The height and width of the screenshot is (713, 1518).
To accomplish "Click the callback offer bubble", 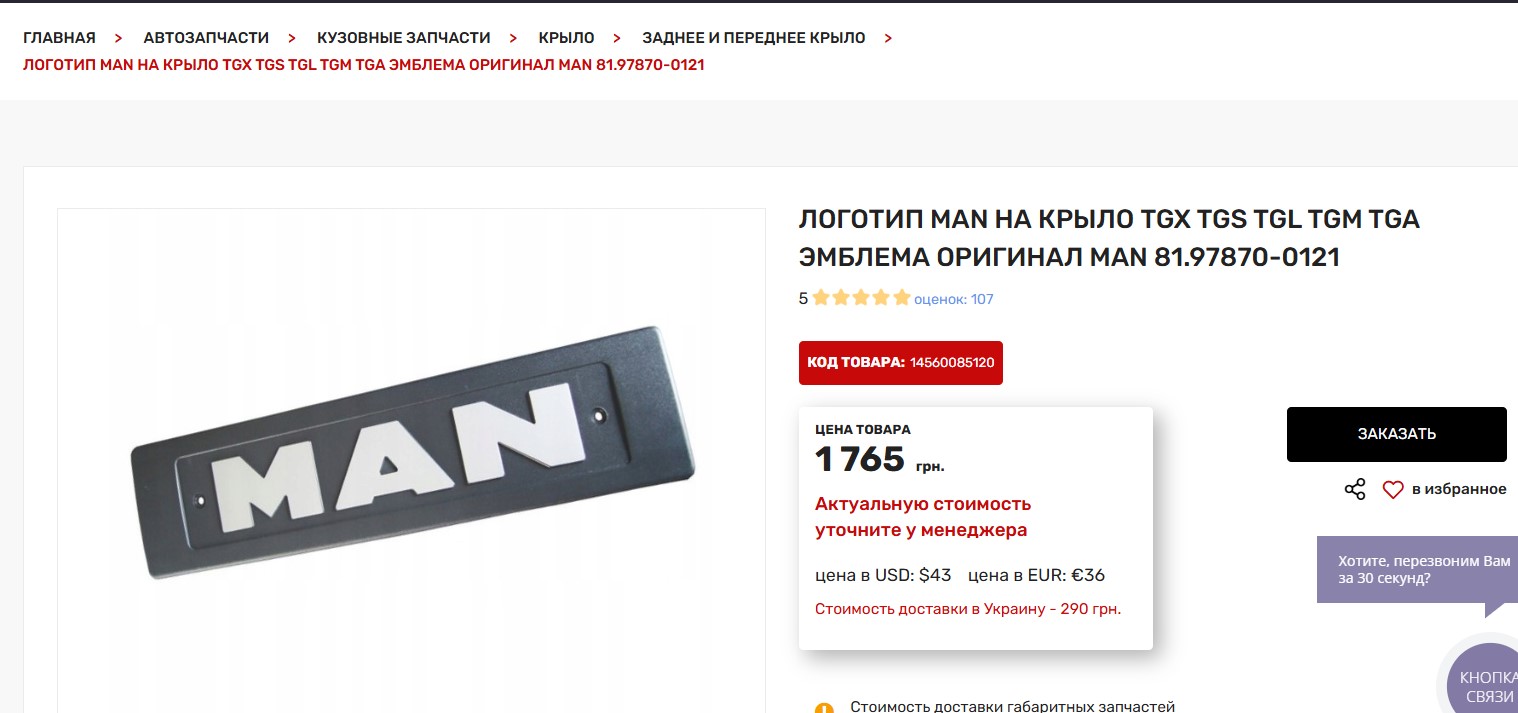I will pos(1417,570).
